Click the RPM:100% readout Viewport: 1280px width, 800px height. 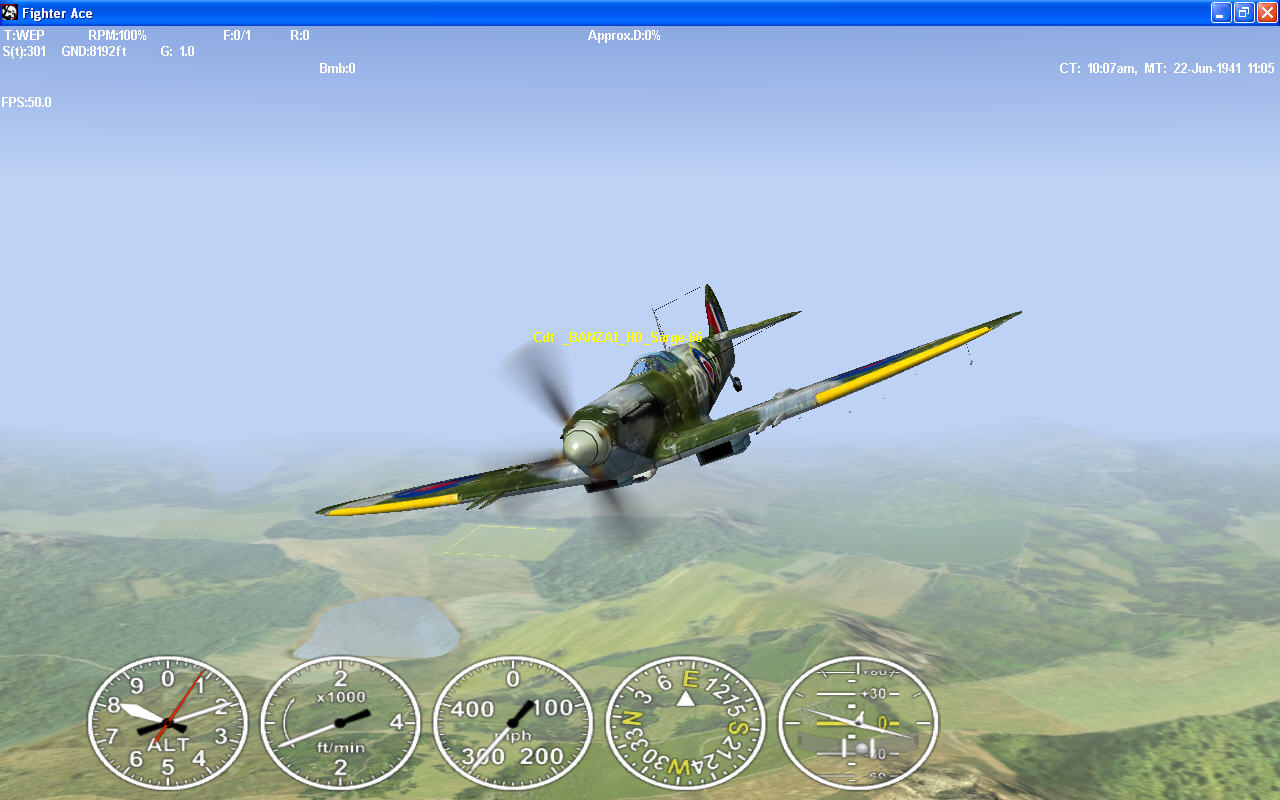117,36
